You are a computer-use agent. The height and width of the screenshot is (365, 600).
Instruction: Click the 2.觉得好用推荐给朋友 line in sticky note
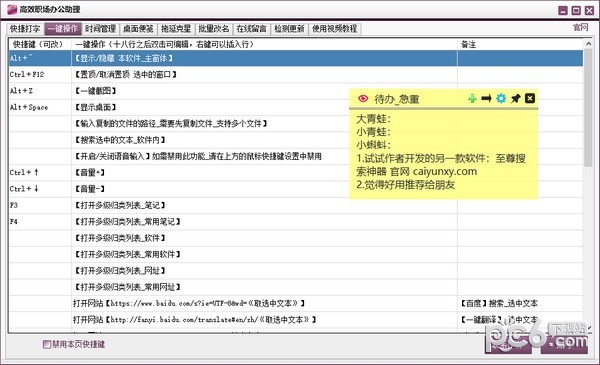406,185
